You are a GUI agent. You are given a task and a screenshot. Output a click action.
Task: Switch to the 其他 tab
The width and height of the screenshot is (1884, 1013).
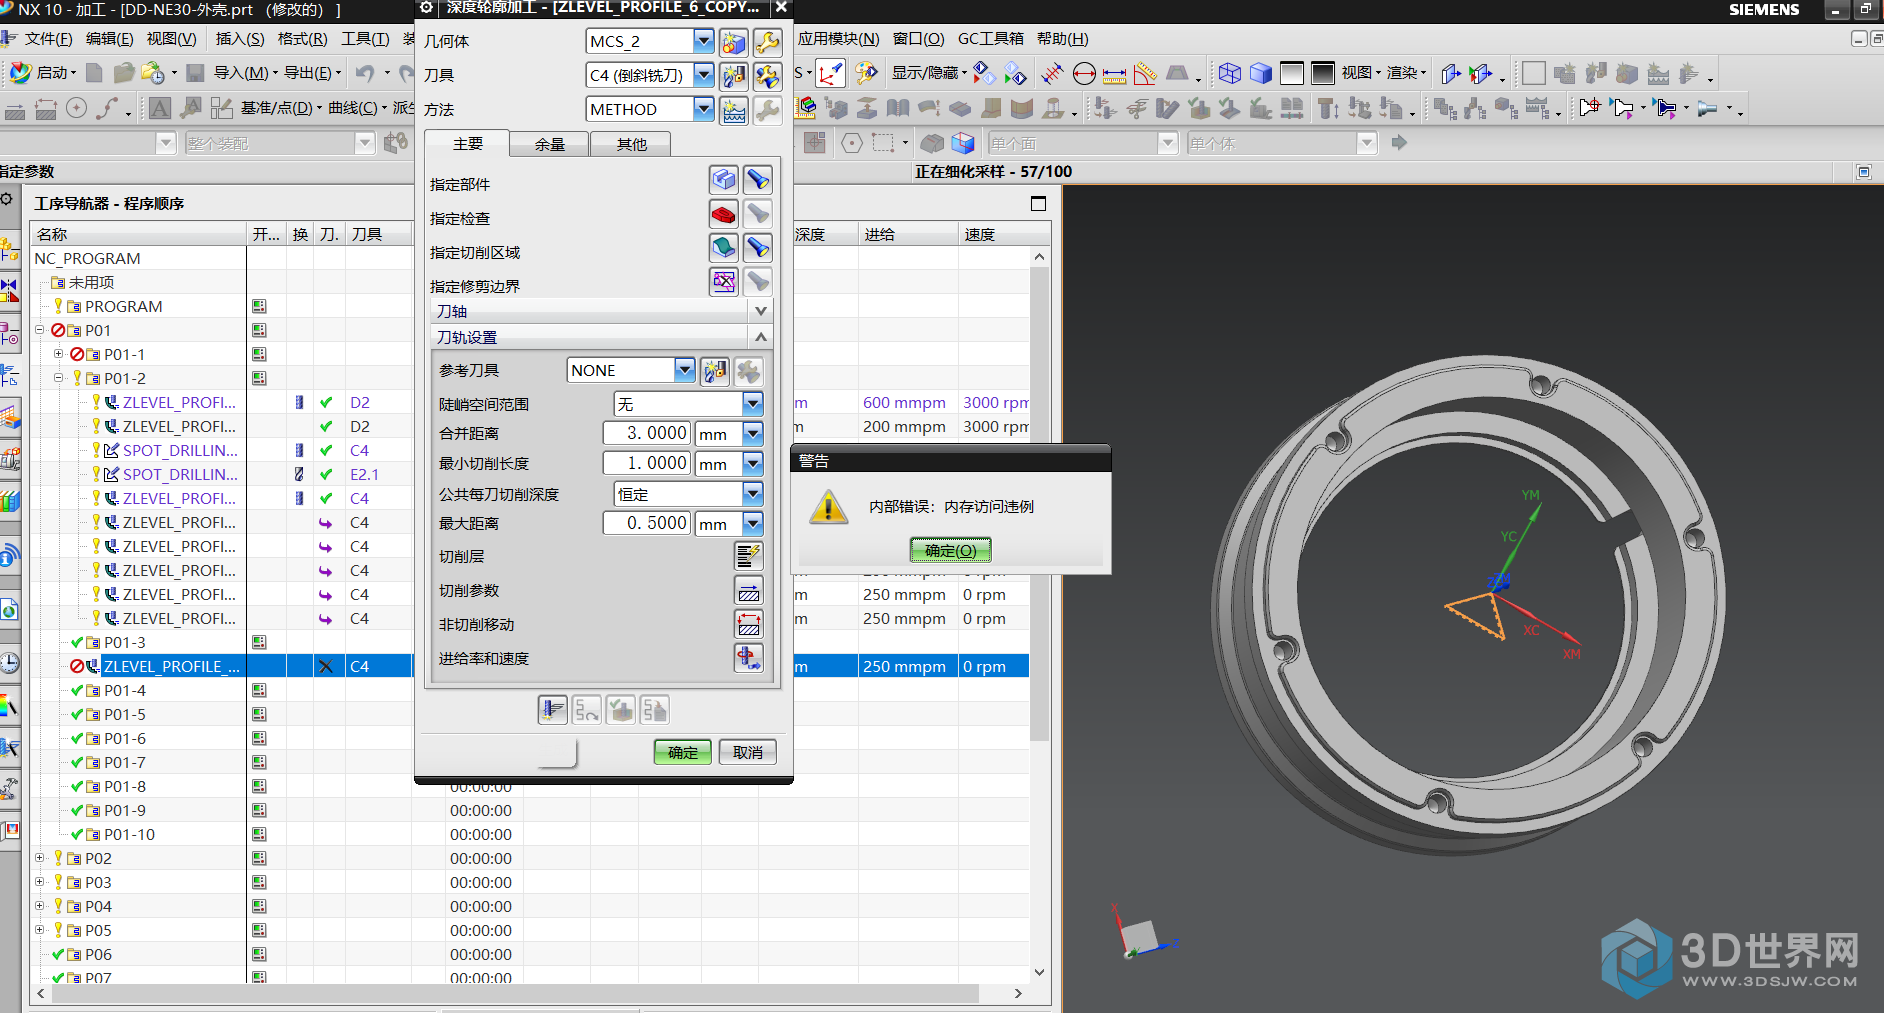coord(631,145)
